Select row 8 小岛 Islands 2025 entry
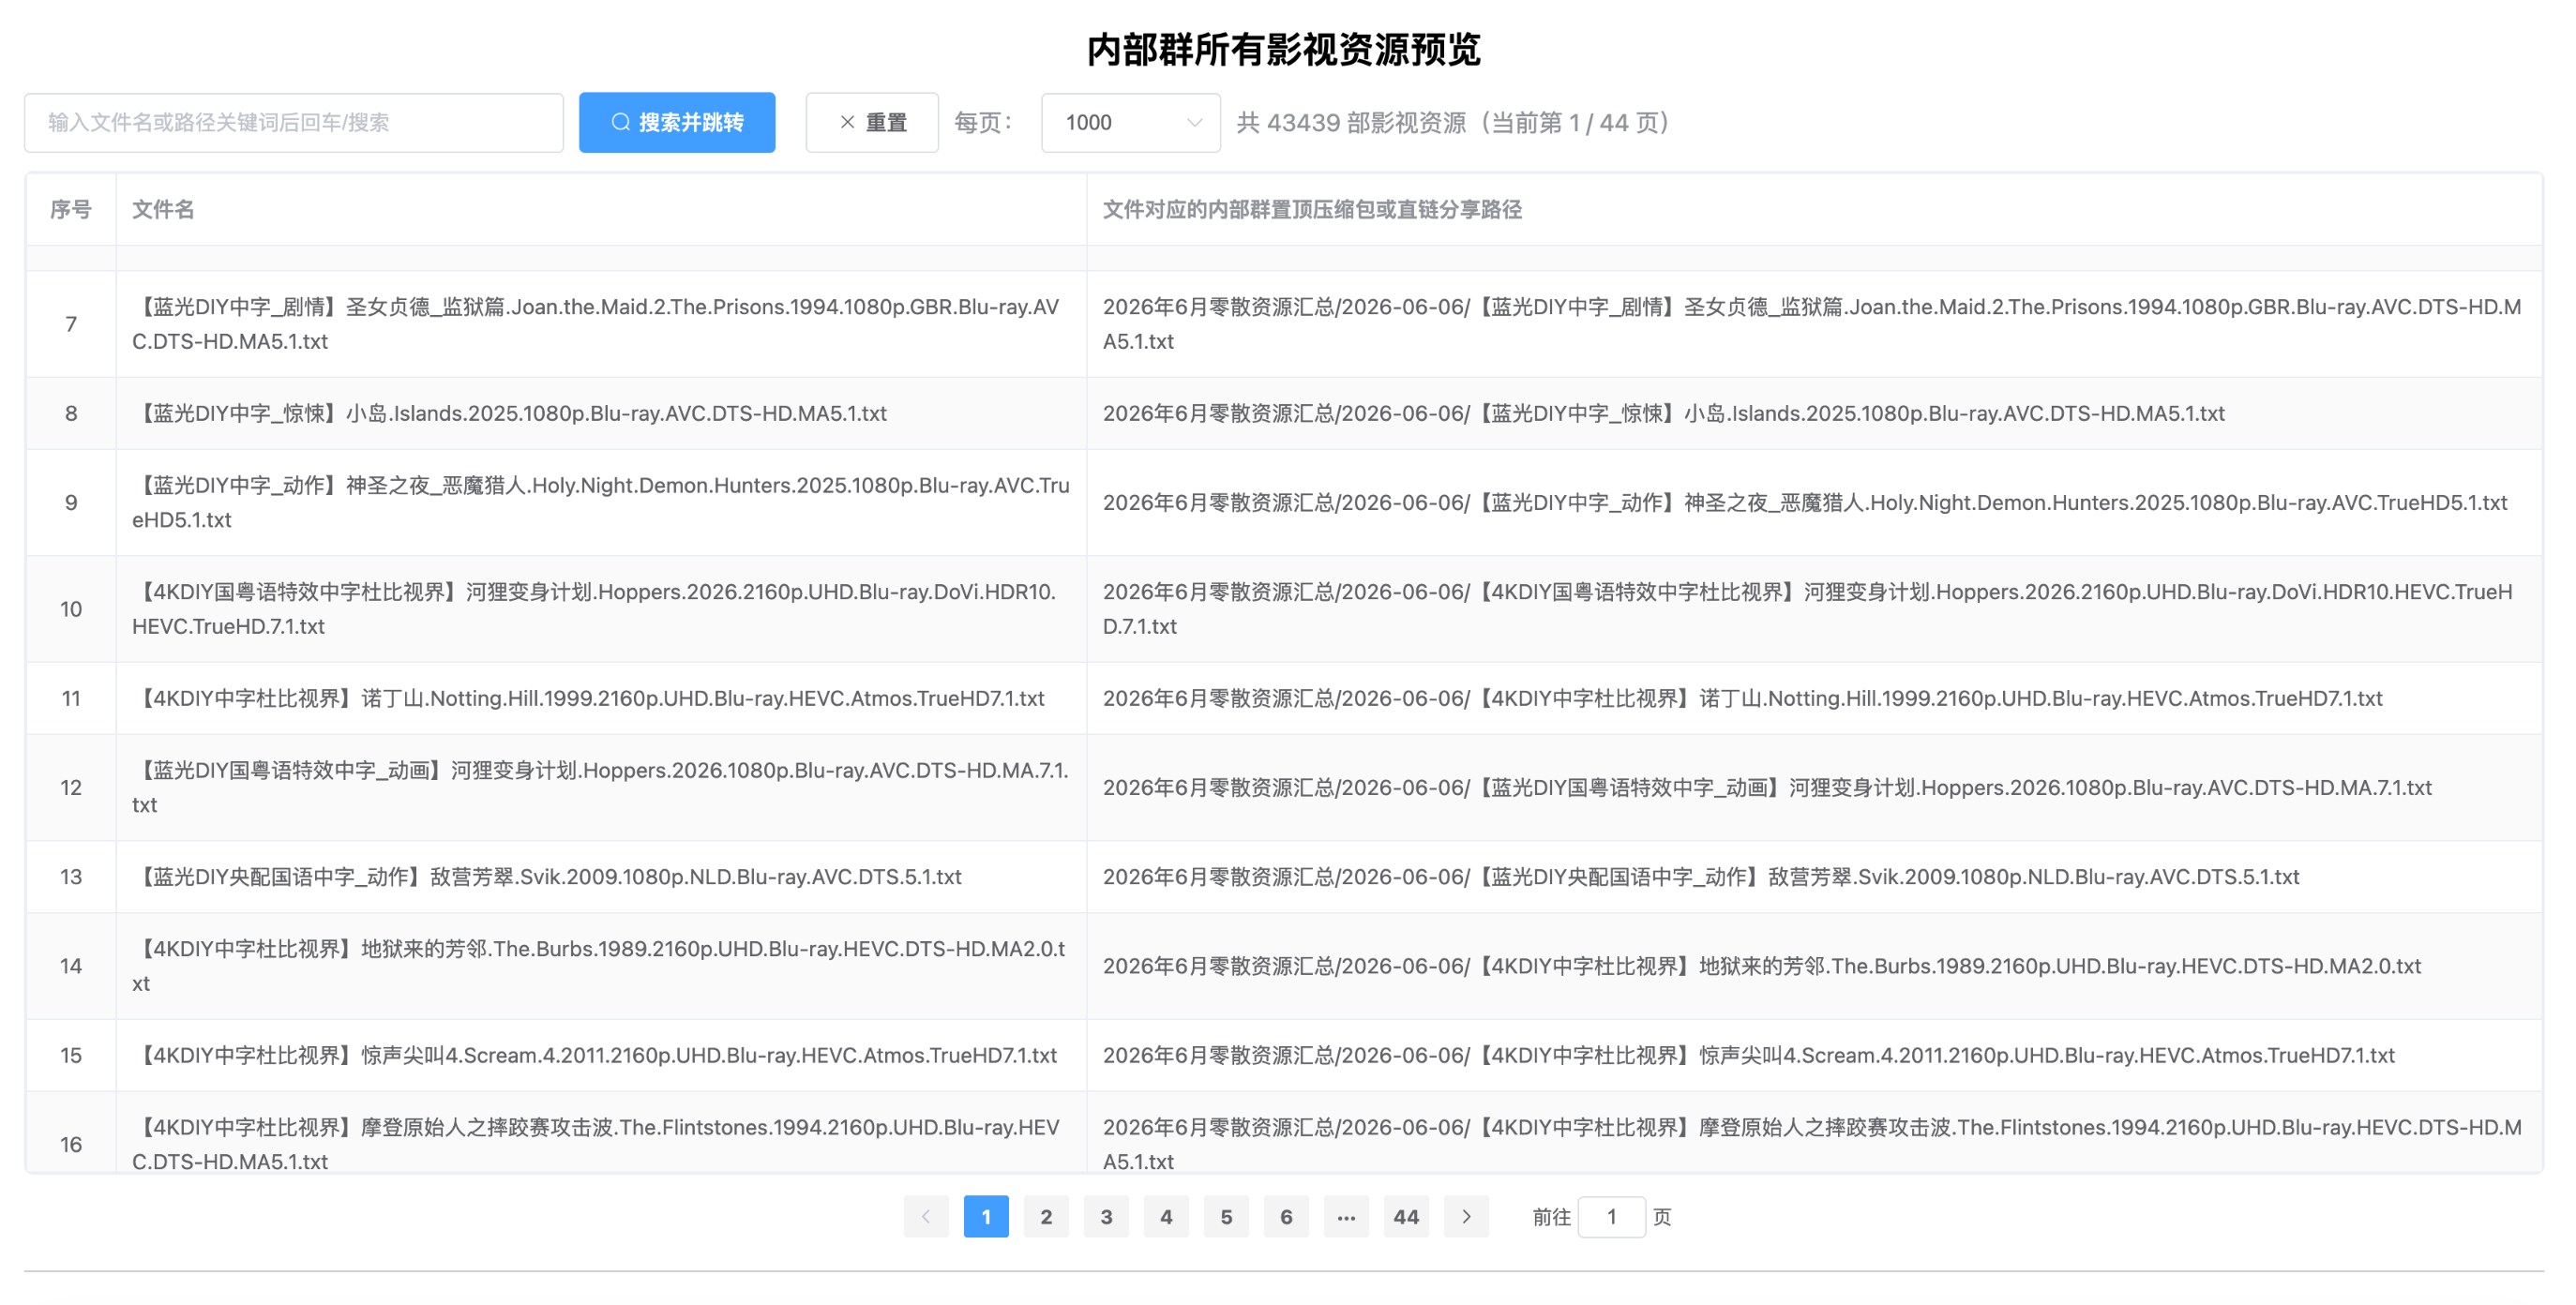Image resolution: width=2576 pixels, height=1305 pixels. 1284,413
